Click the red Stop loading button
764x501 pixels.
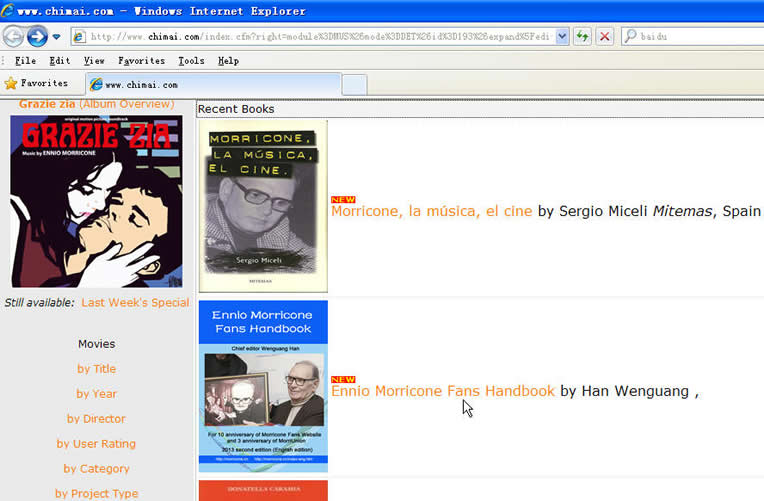[605, 37]
